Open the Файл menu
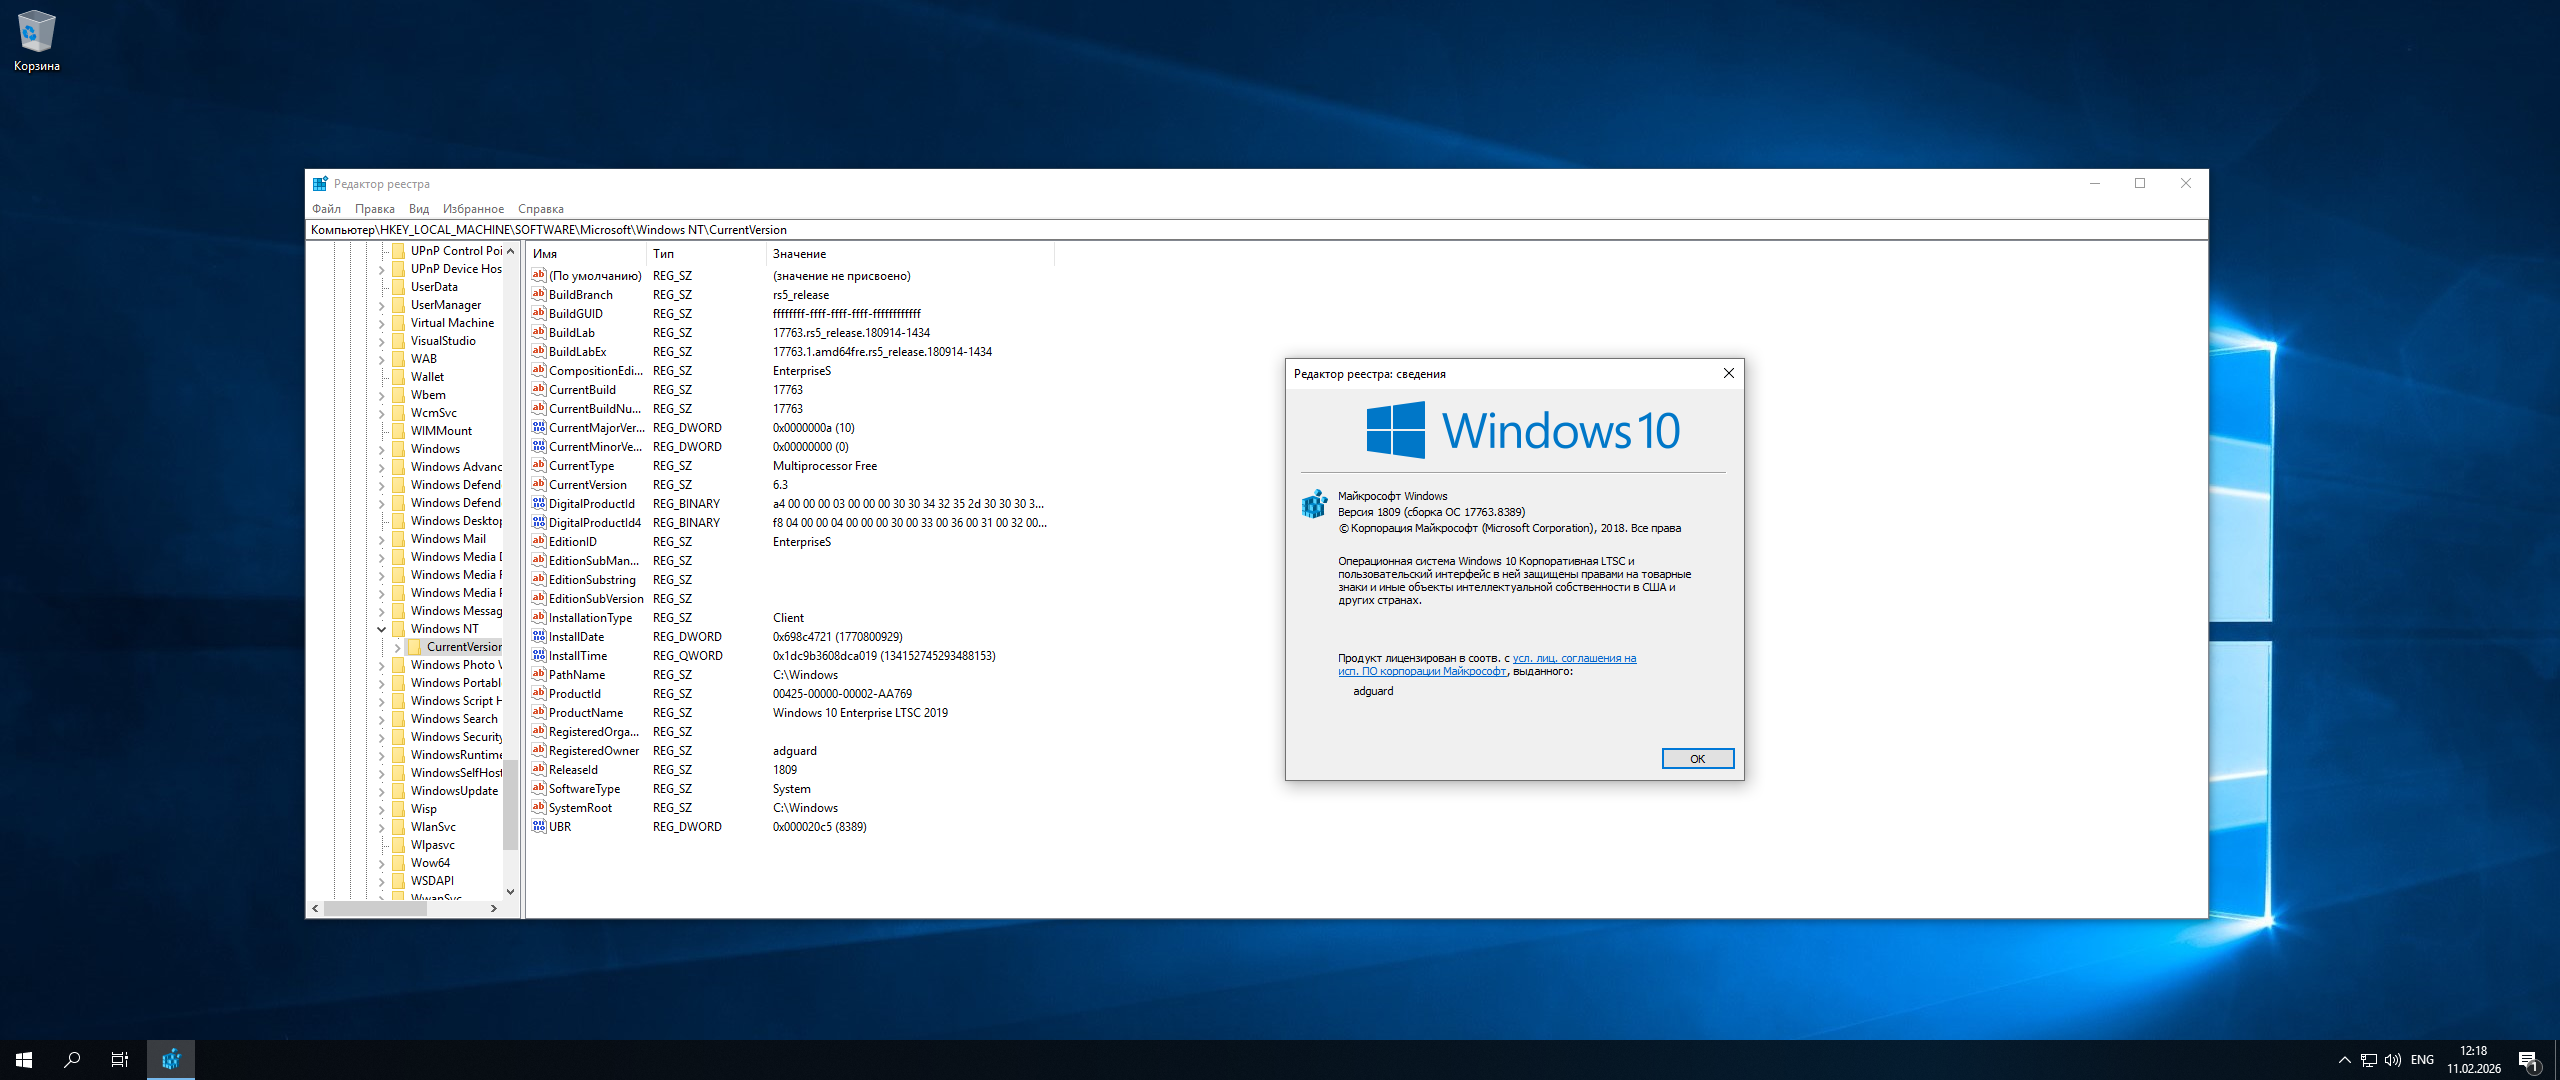Image resolution: width=2560 pixels, height=1080 pixels. [326, 209]
